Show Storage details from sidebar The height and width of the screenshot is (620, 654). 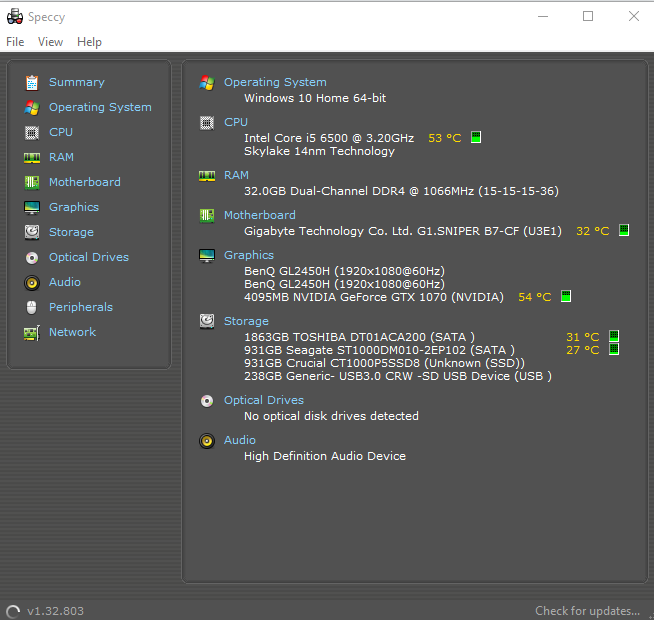point(71,232)
